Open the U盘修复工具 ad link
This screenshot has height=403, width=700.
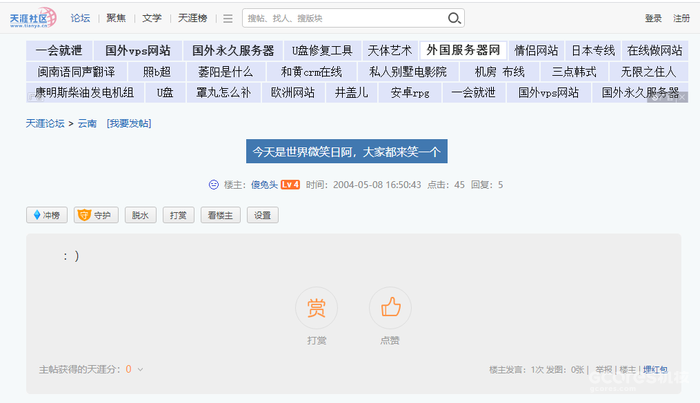pyautogui.click(x=322, y=50)
